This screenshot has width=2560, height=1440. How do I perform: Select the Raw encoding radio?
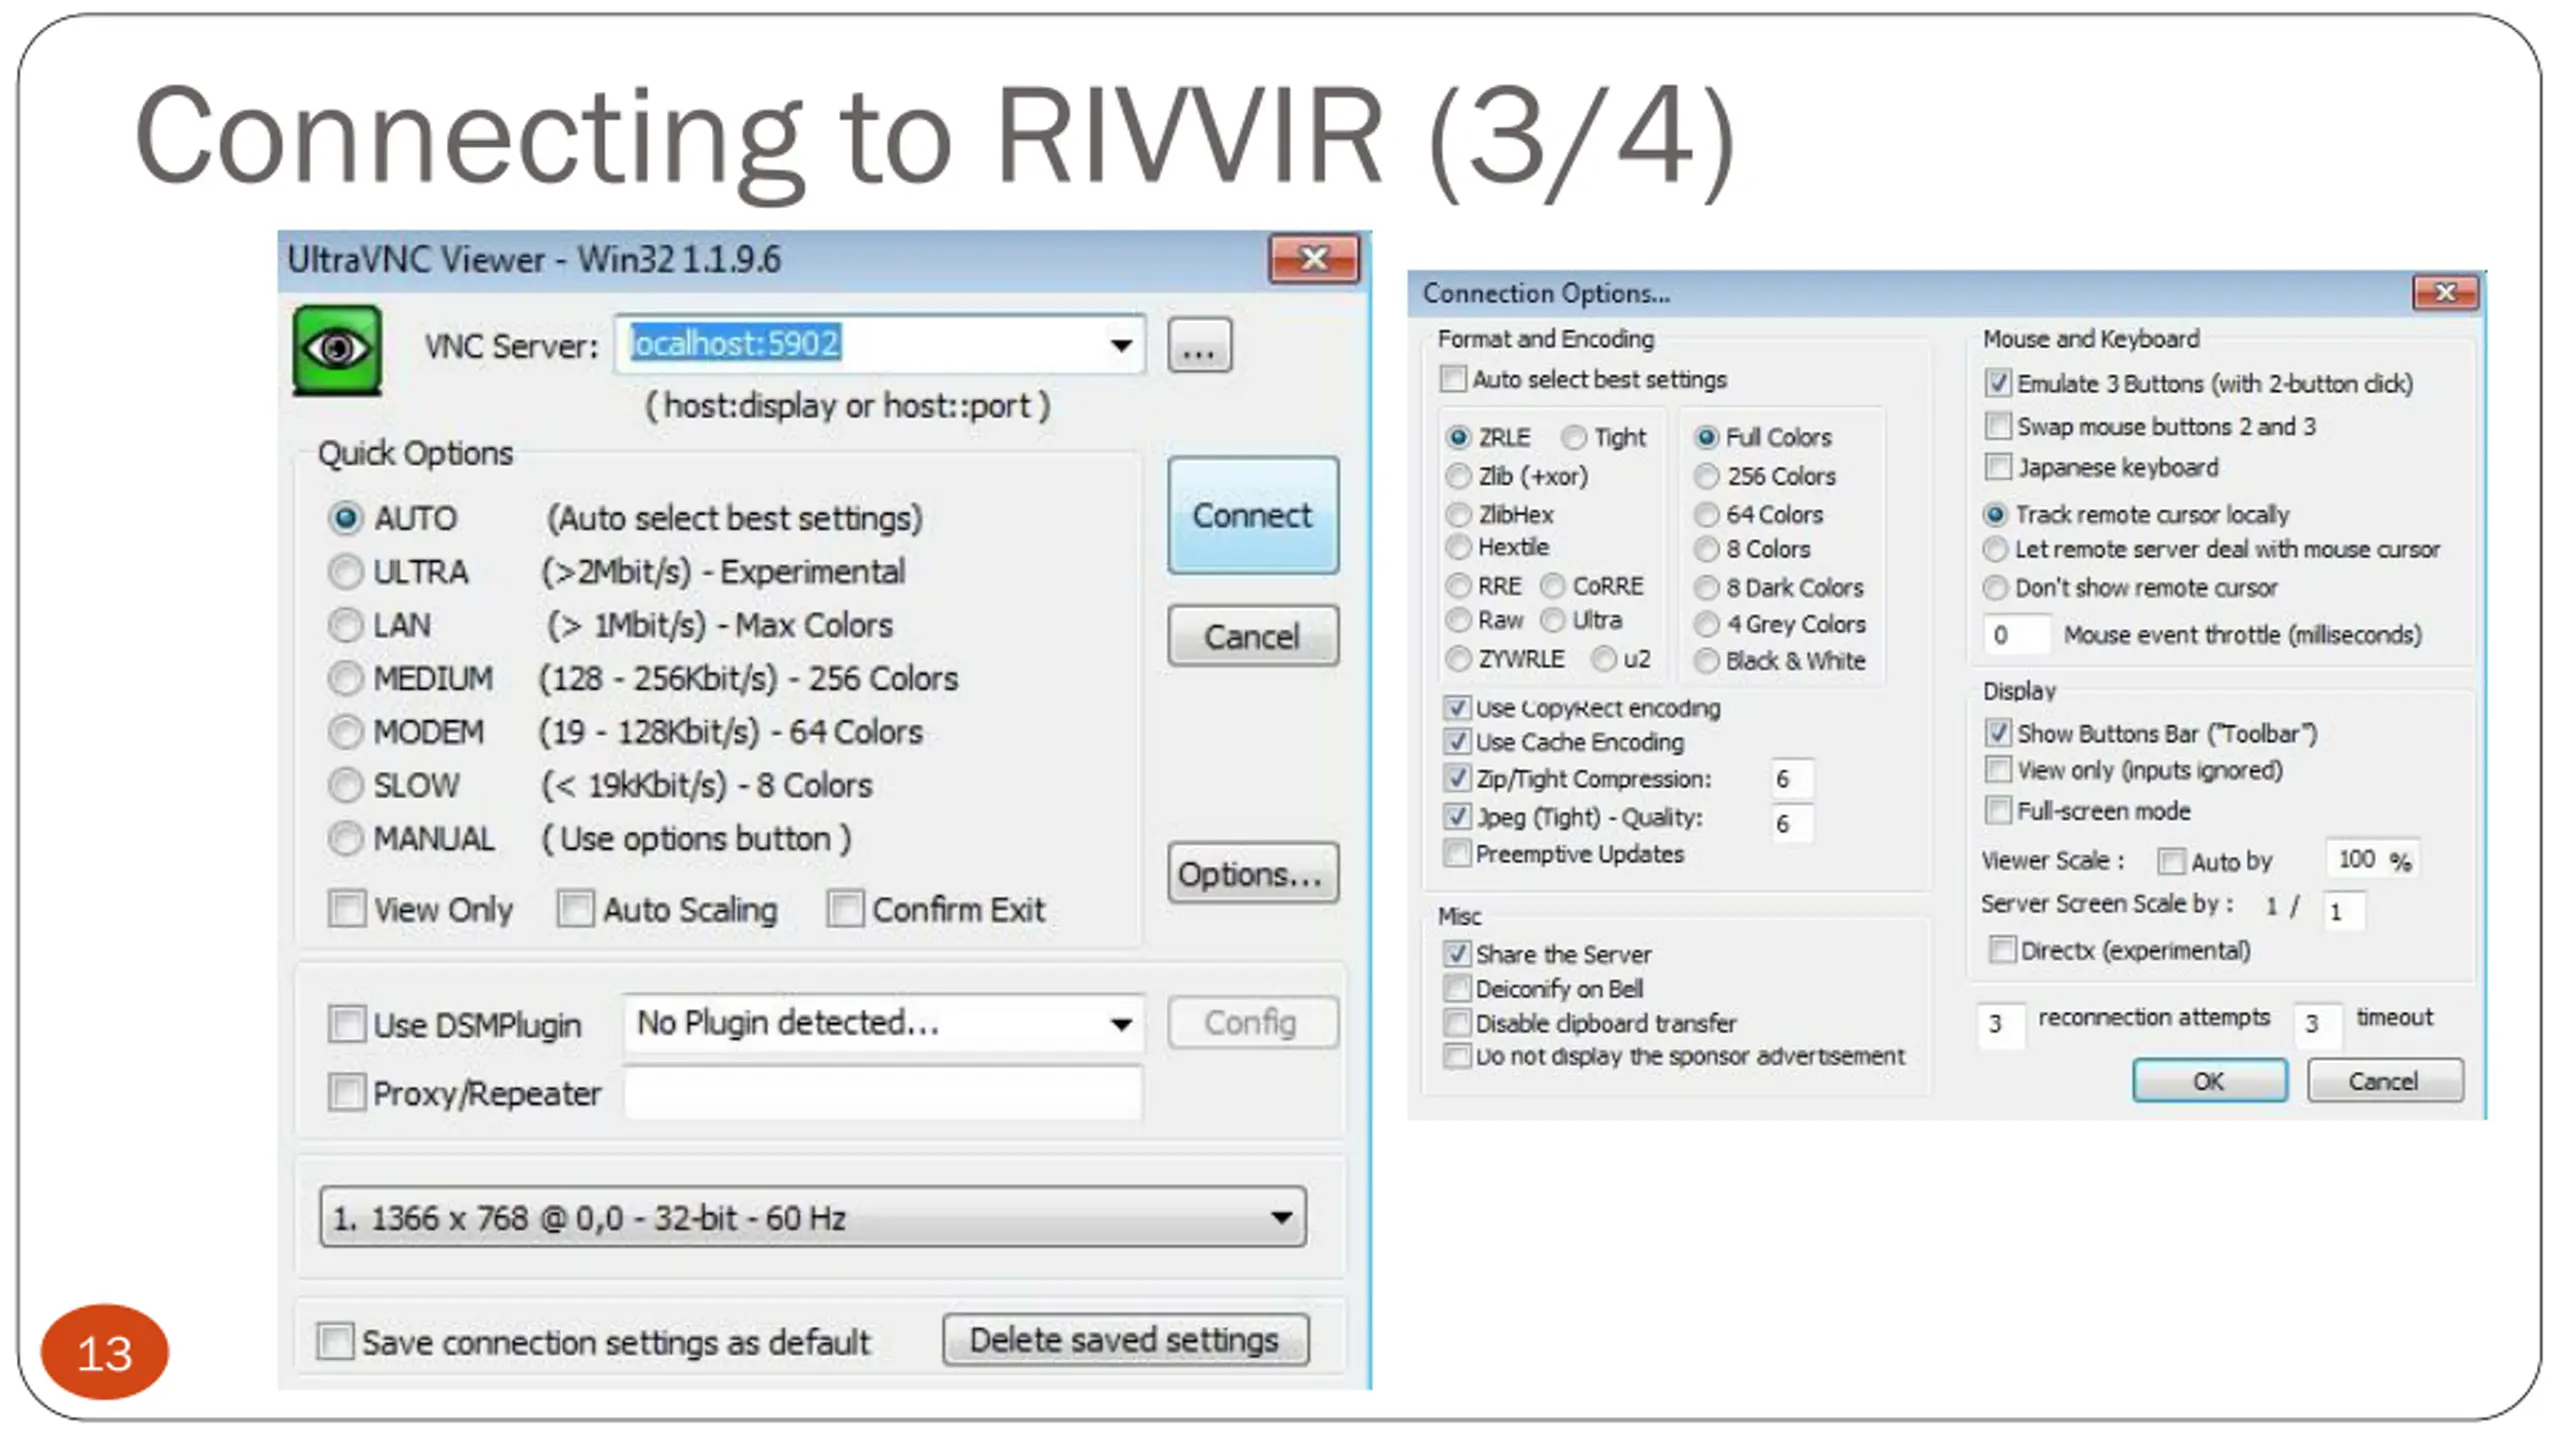click(x=1458, y=620)
